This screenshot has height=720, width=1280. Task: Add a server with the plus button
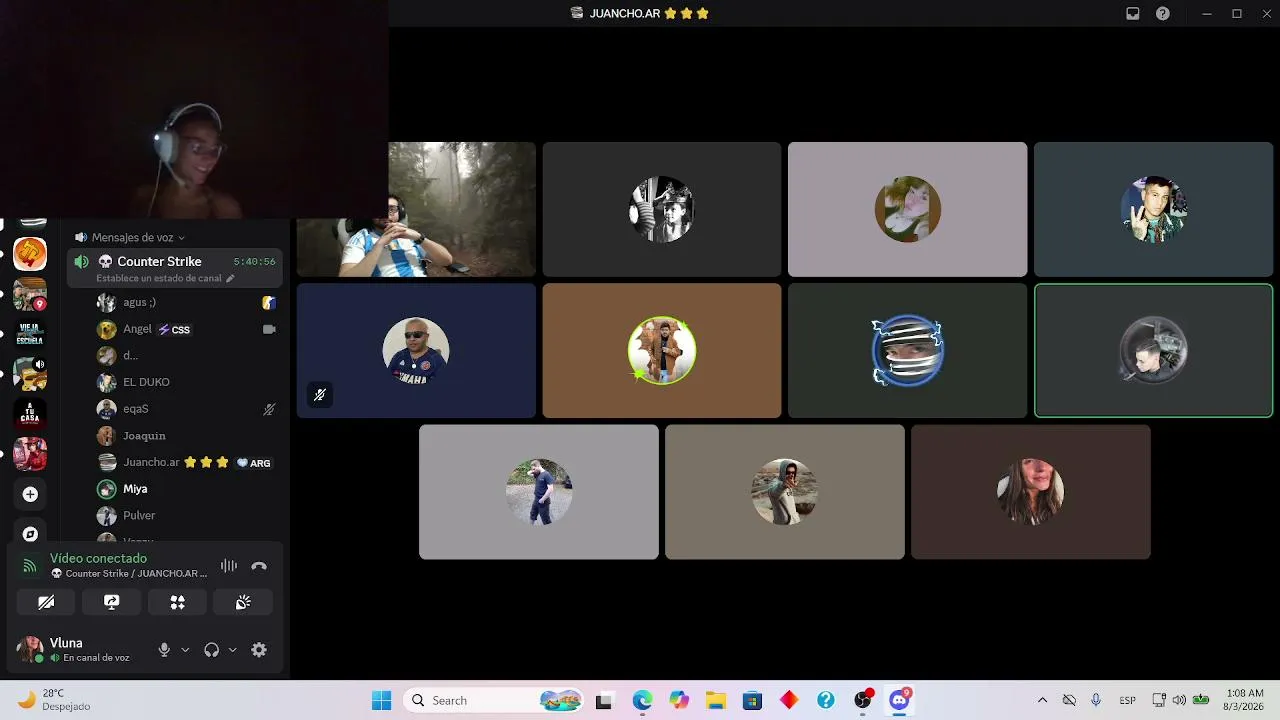30,494
